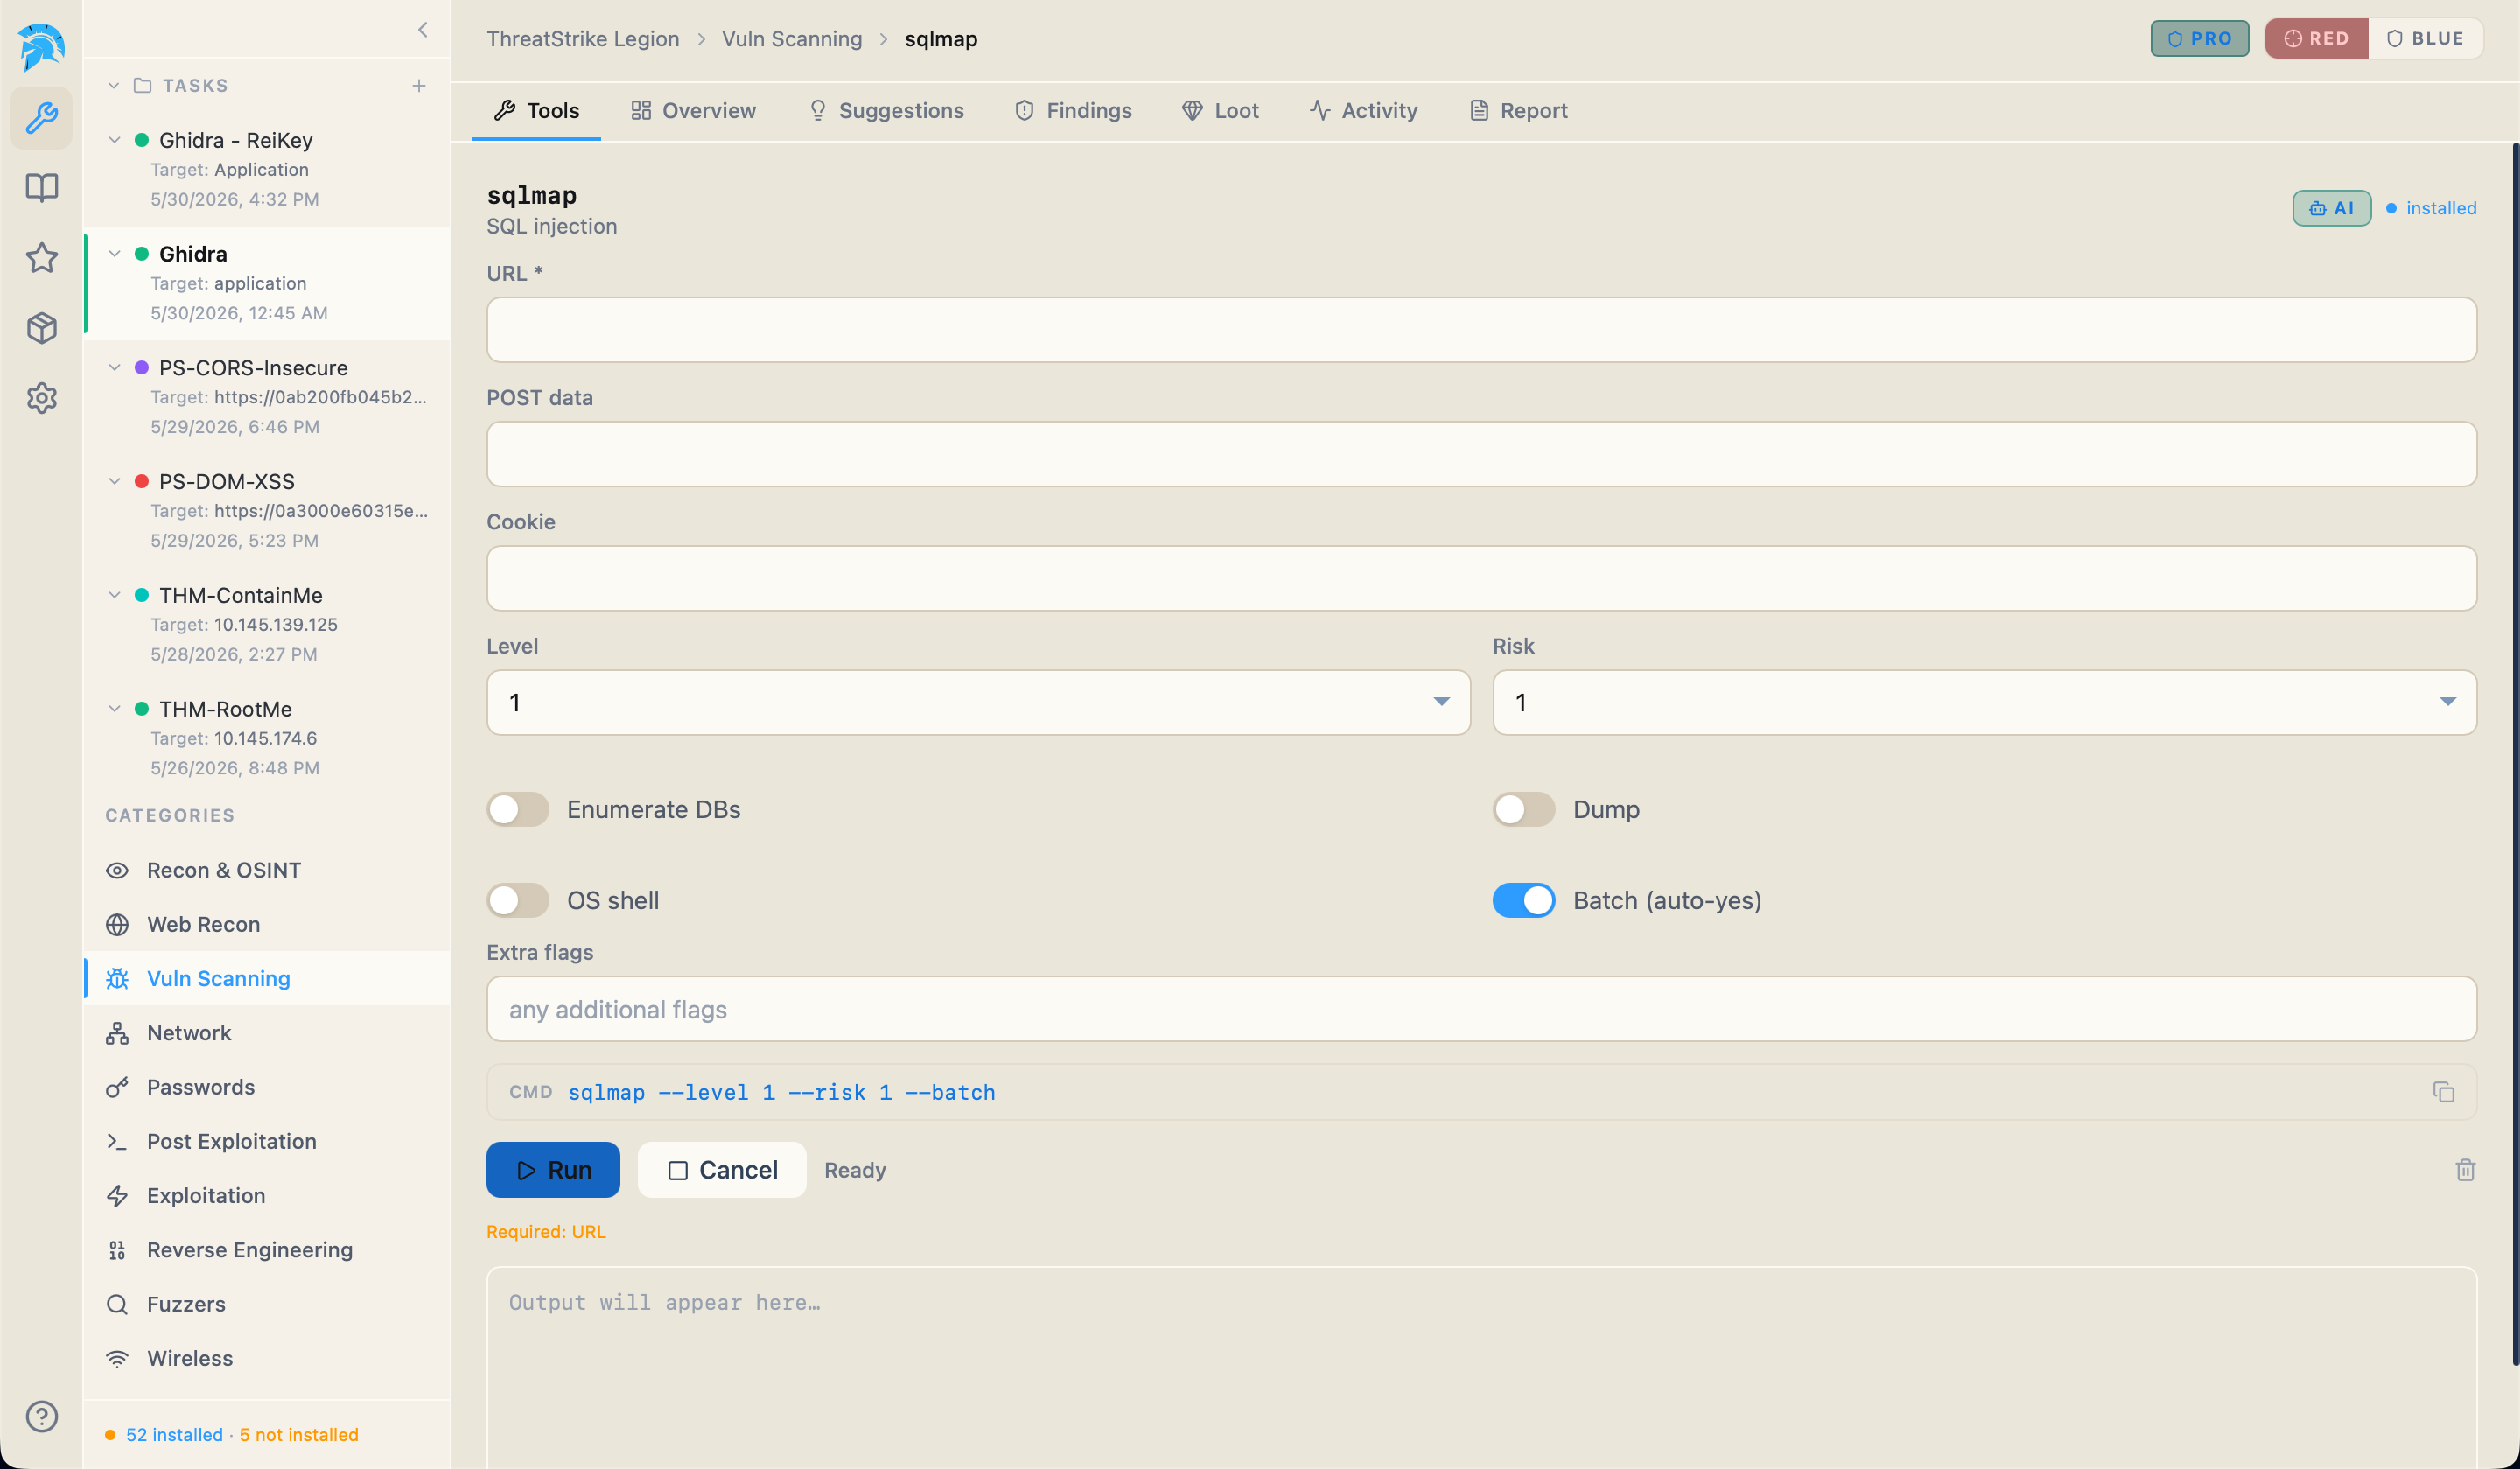Viewport: 2520px width, 1469px height.
Task: Switch to the Activity tab
Action: tap(1364, 110)
